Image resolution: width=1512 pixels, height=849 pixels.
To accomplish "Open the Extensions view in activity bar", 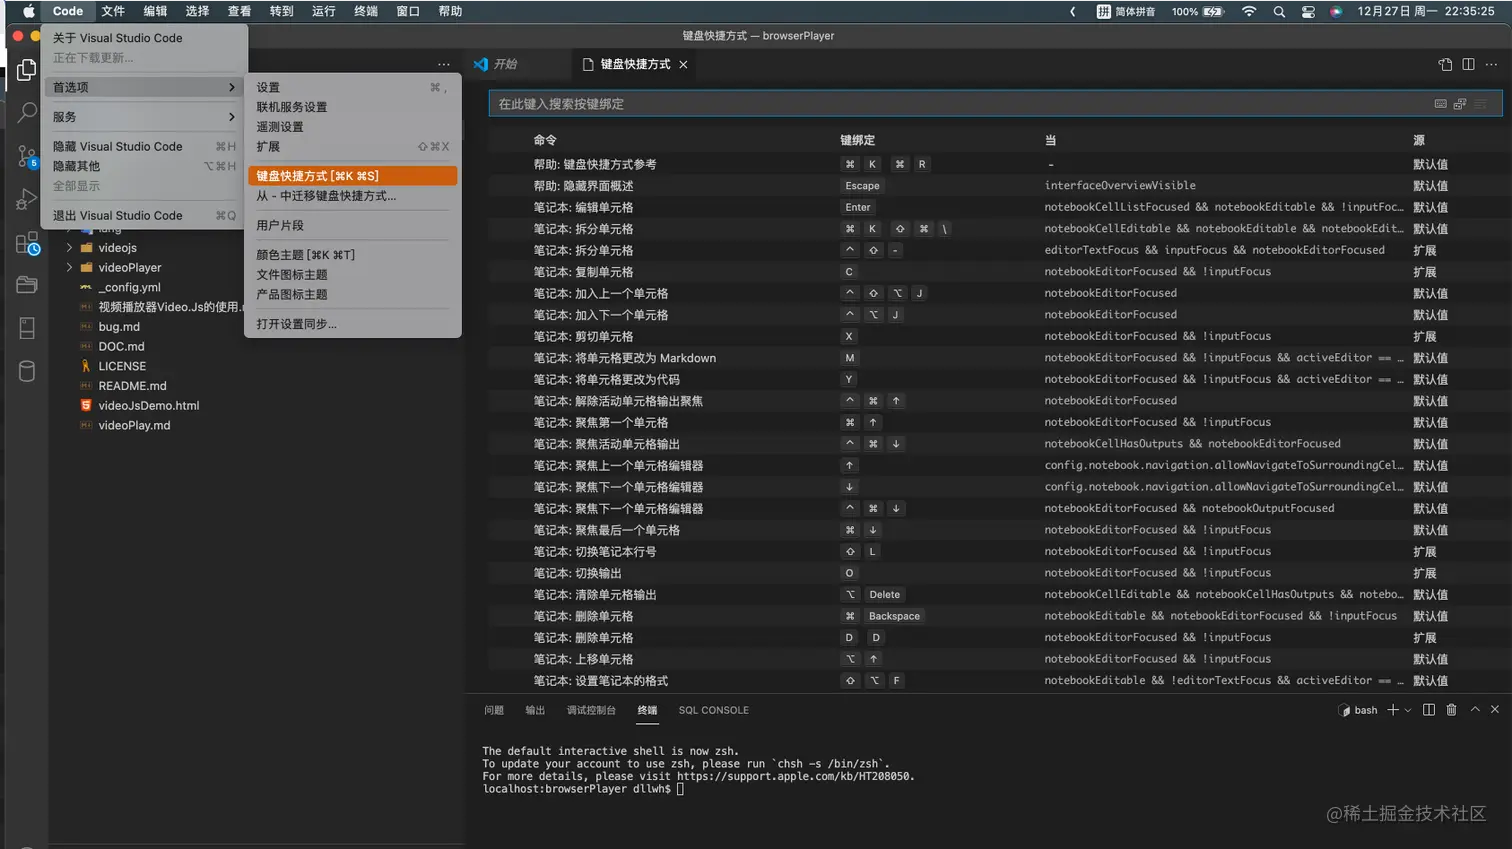I will click(27, 243).
